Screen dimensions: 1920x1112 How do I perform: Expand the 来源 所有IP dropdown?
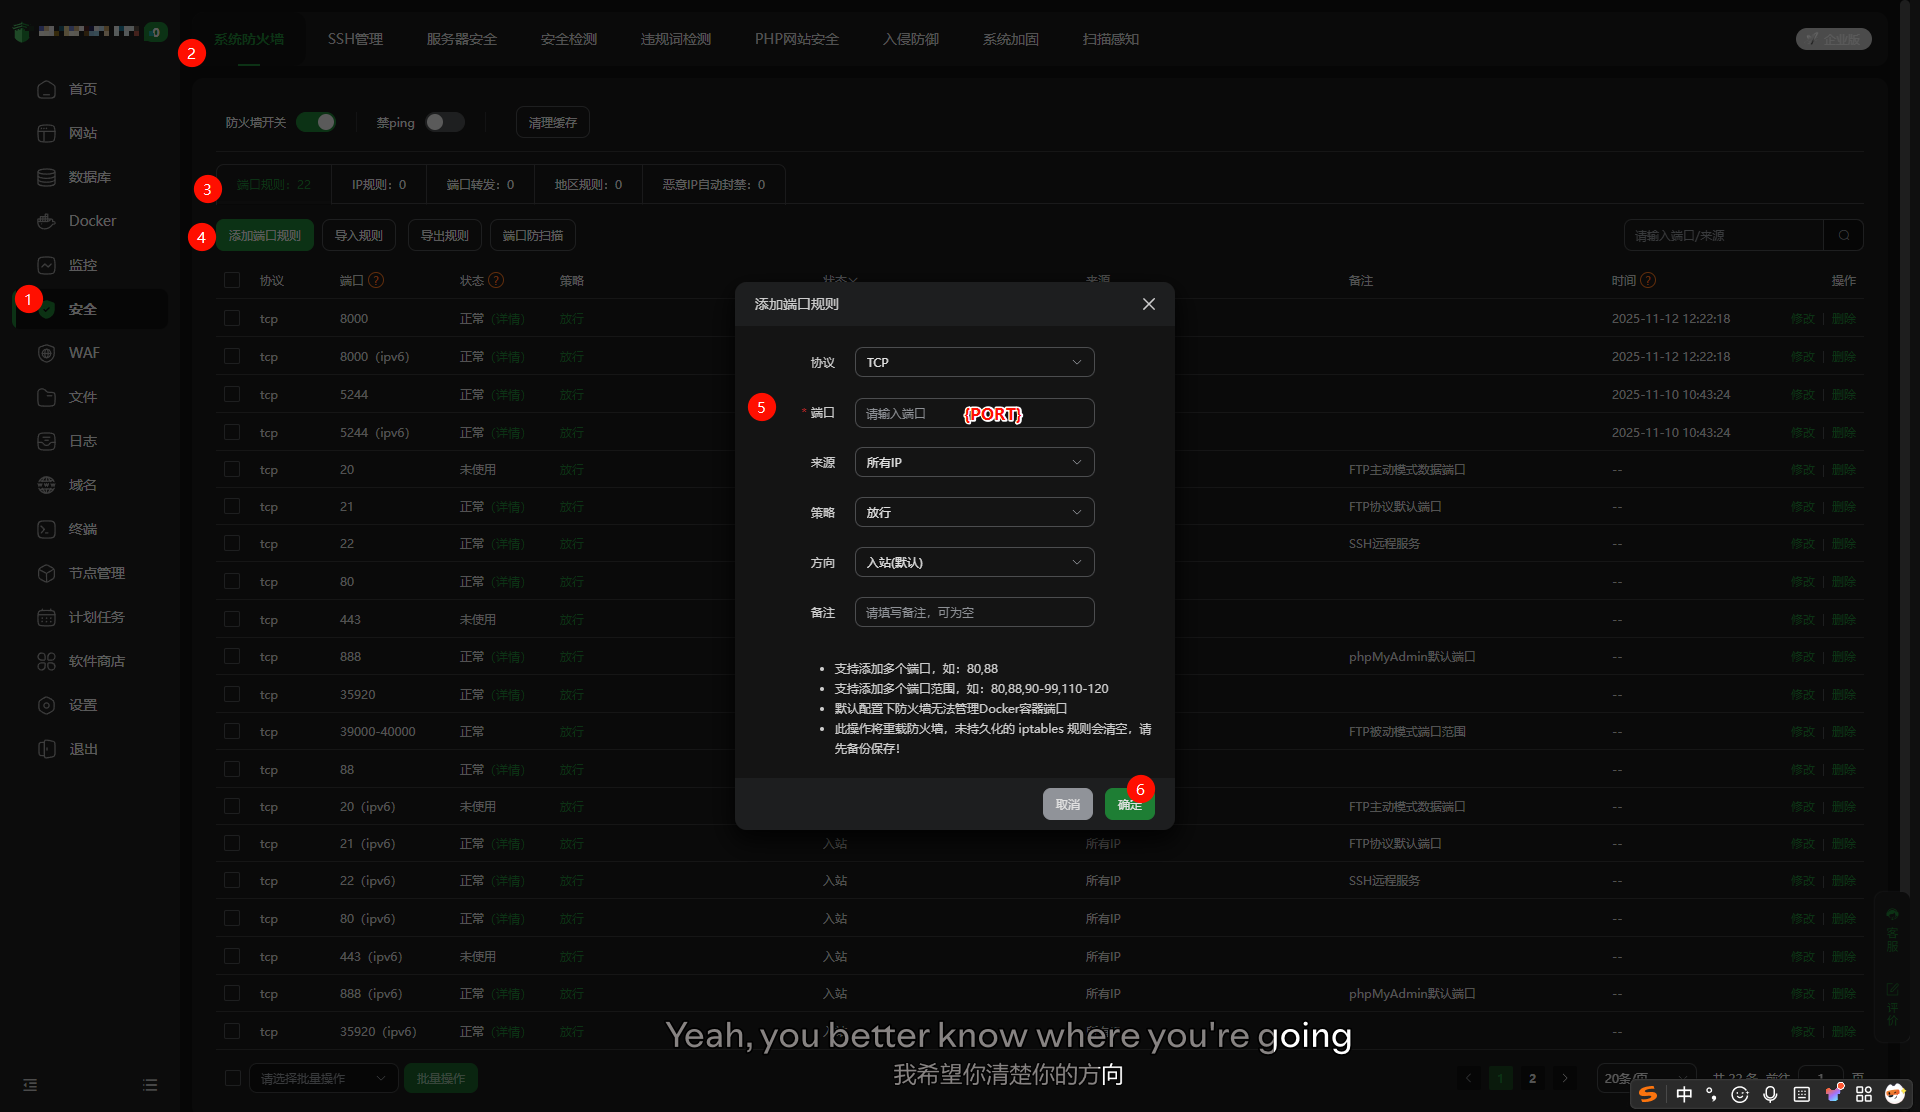(x=974, y=462)
